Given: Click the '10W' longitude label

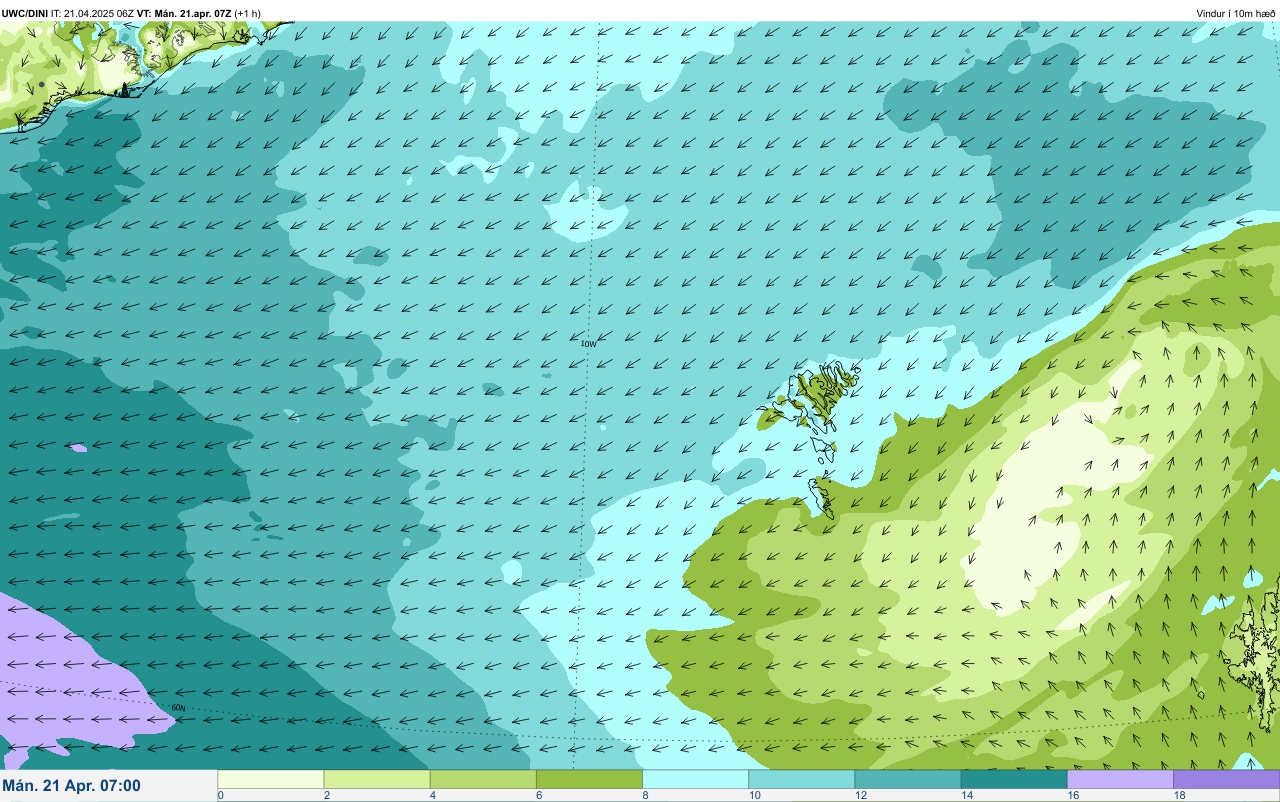Looking at the screenshot, I should click(x=588, y=344).
